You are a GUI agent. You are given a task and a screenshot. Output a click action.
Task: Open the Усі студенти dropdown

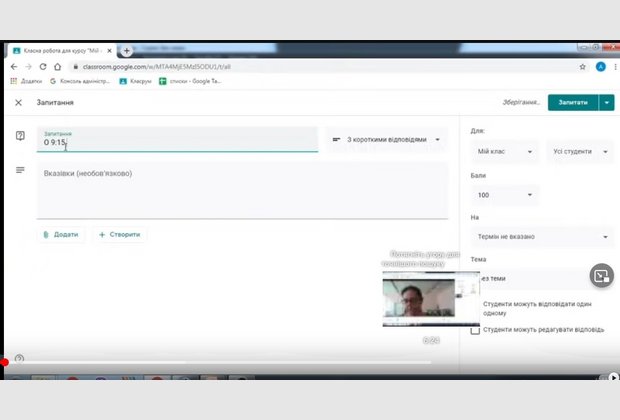coord(580,151)
